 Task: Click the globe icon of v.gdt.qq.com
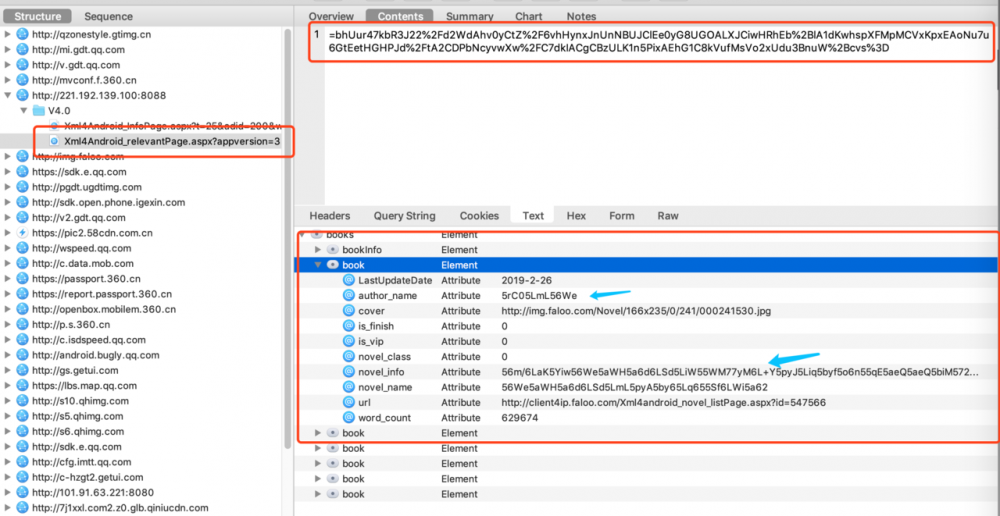tap(23, 65)
